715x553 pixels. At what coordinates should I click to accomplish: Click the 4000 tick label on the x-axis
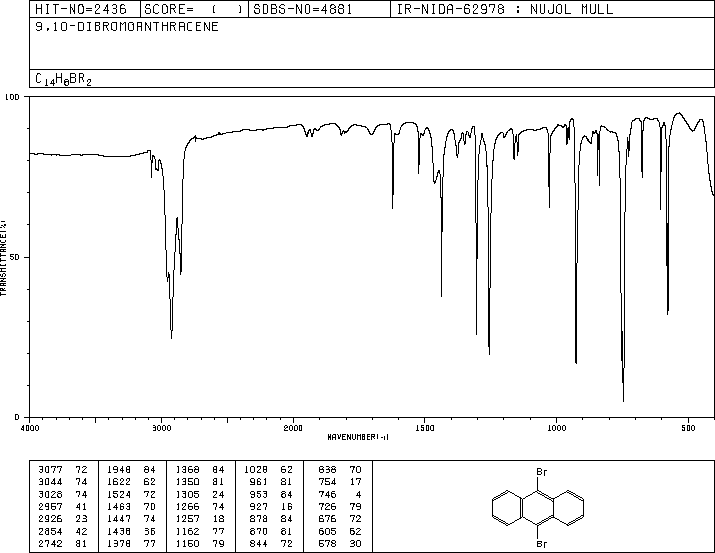[x=30, y=428]
